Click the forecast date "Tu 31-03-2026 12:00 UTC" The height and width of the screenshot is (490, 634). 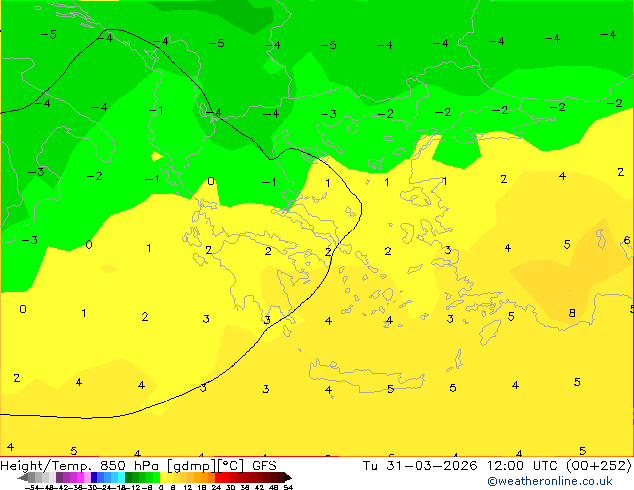(x=462, y=466)
